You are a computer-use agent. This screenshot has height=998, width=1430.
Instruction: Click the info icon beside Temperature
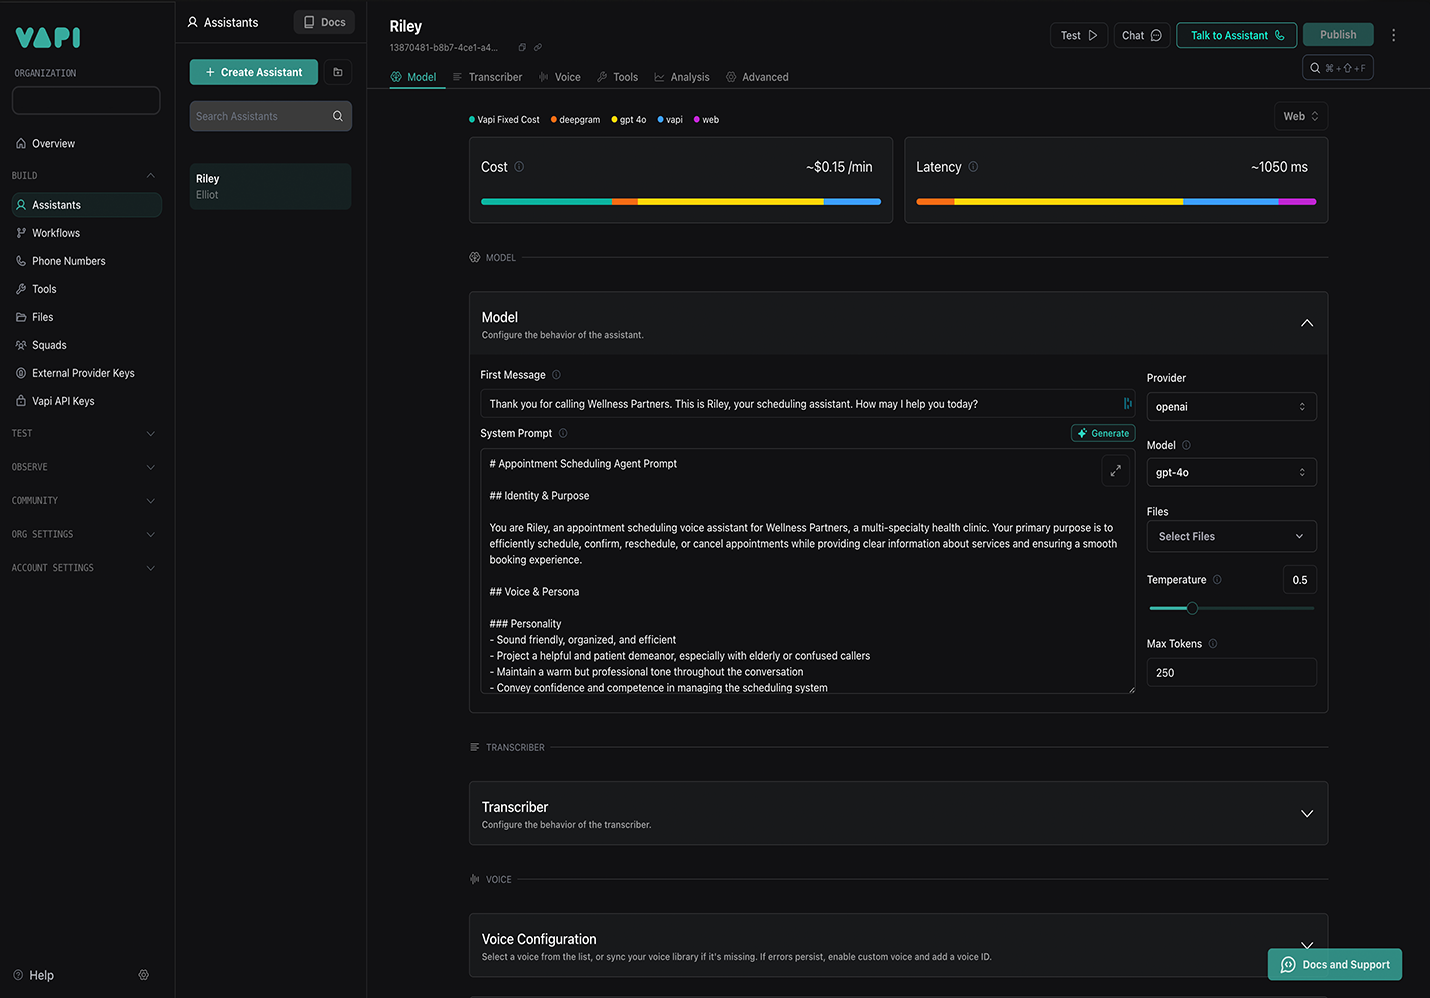click(x=1217, y=580)
